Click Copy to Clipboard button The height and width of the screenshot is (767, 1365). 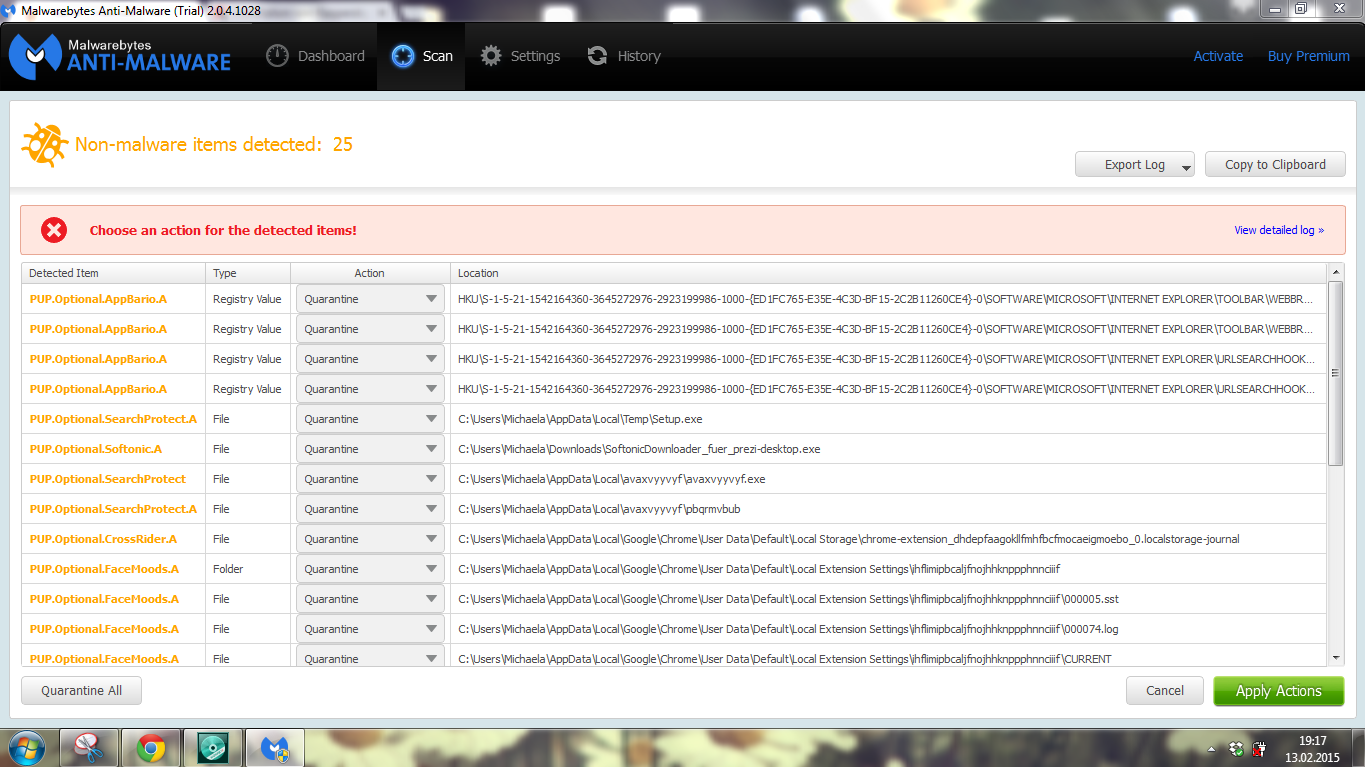(x=1275, y=165)
